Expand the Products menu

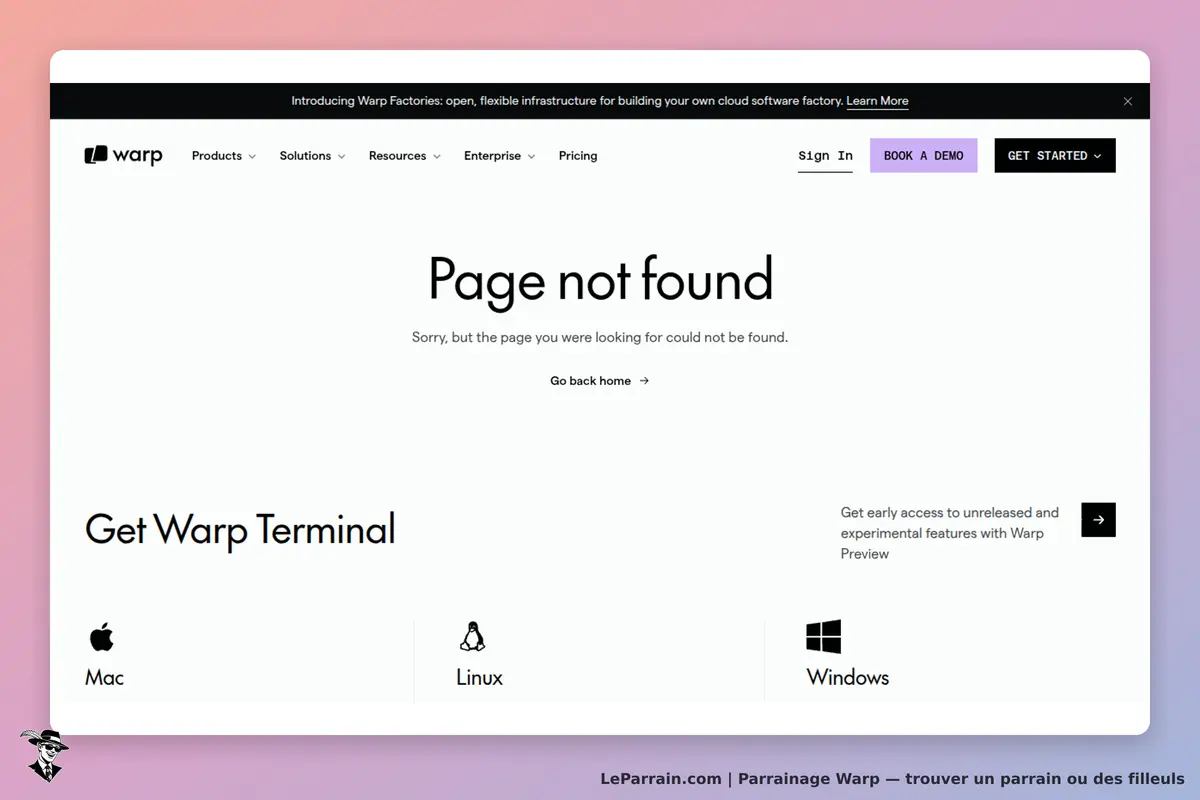pos(224,156)
